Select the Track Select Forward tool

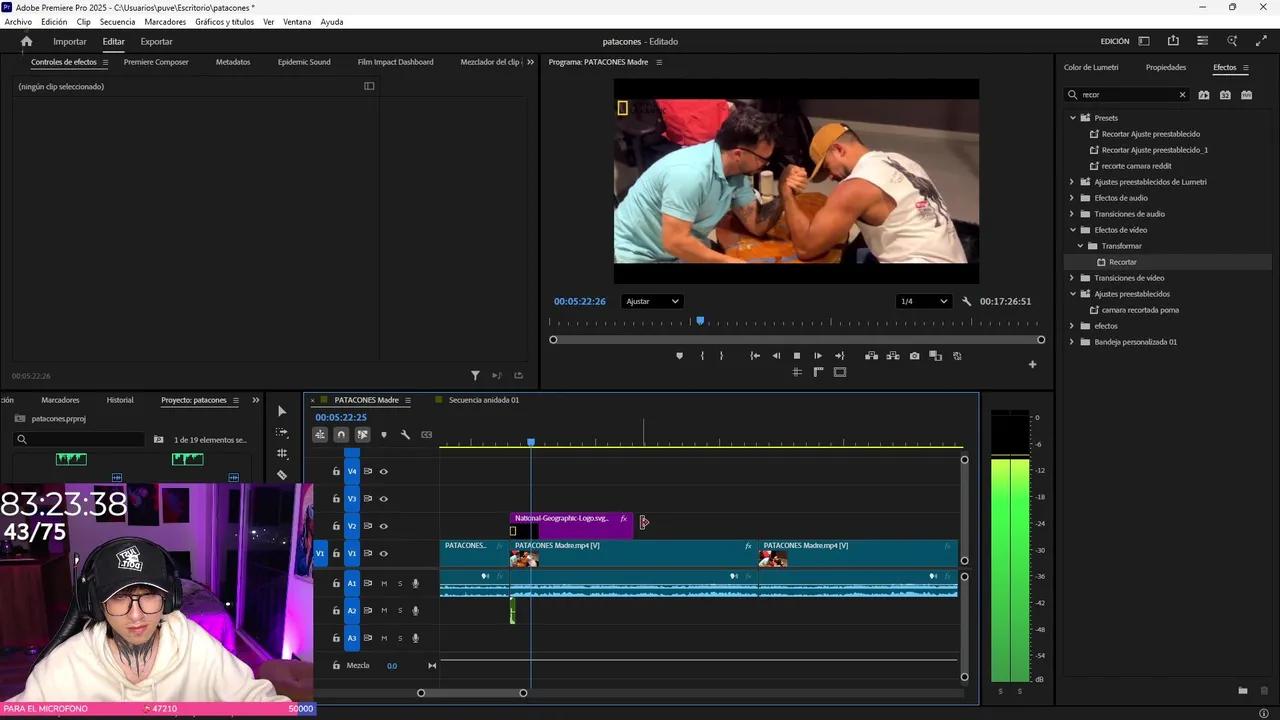click(282, 432)
